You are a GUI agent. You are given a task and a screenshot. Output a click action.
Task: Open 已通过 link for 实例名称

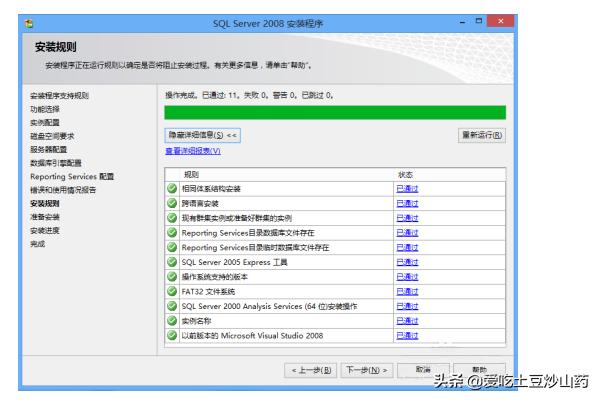(x=407, y=321)
